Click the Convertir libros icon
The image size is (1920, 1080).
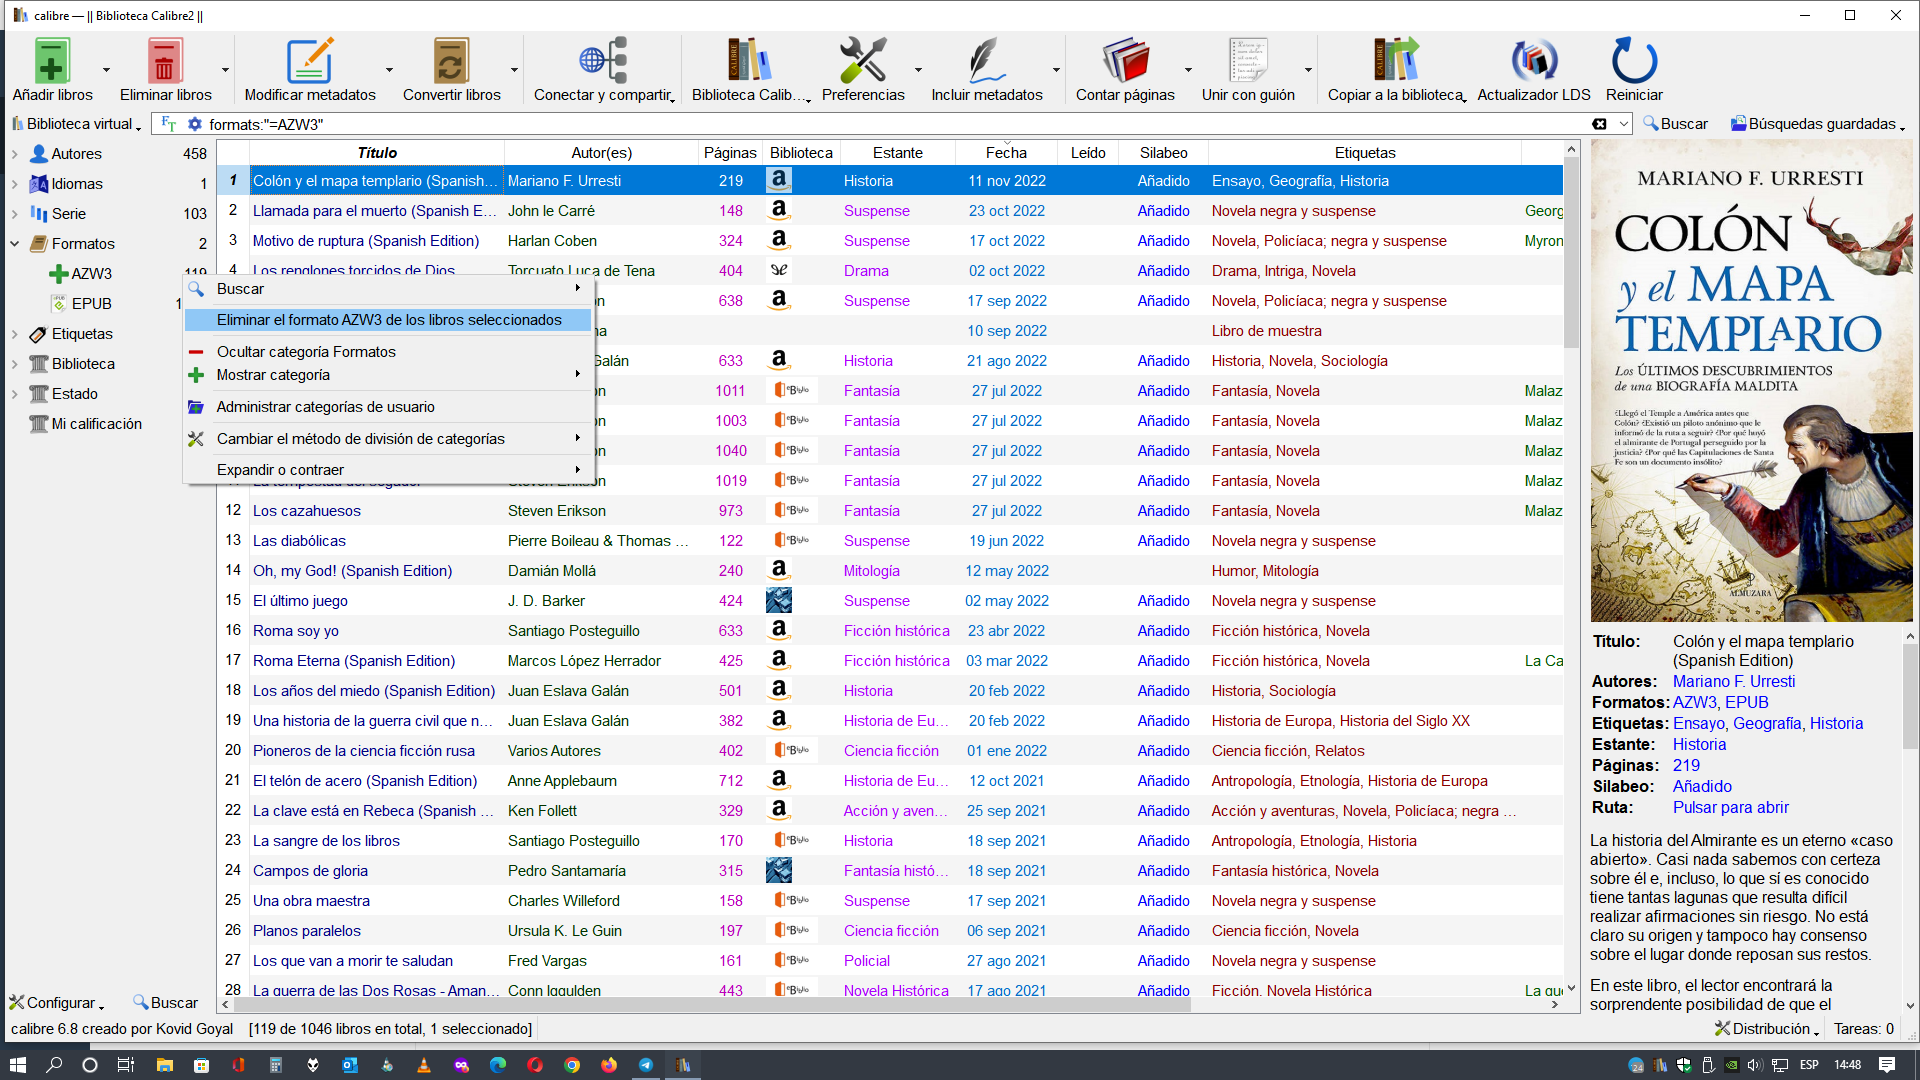(451, 62)
